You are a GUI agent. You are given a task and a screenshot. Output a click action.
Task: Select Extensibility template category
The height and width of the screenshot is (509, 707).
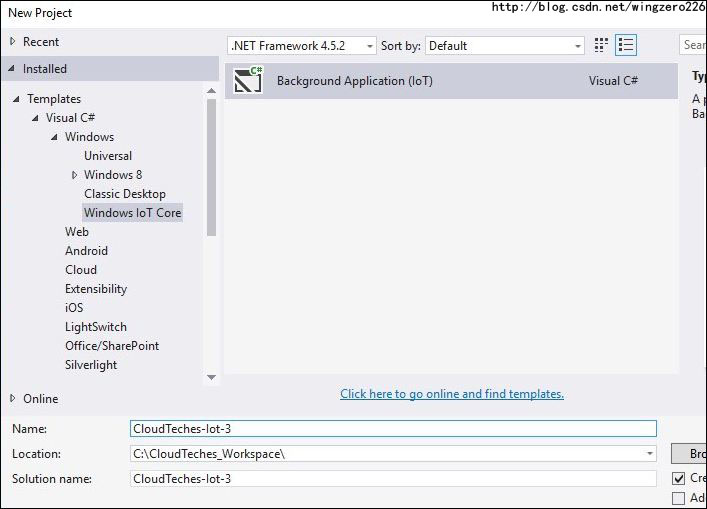pos(96,289)
